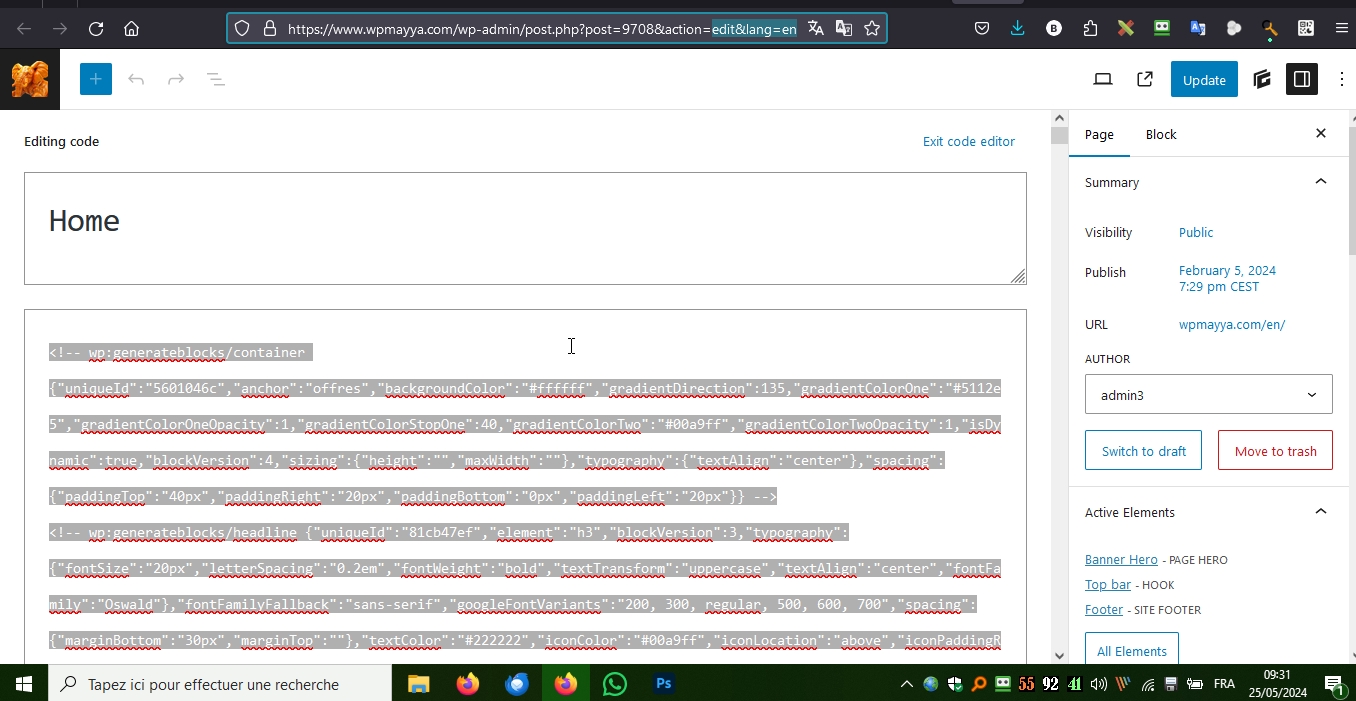
Task: Click the translate page icon in URL bar
Action: [816, 28]
